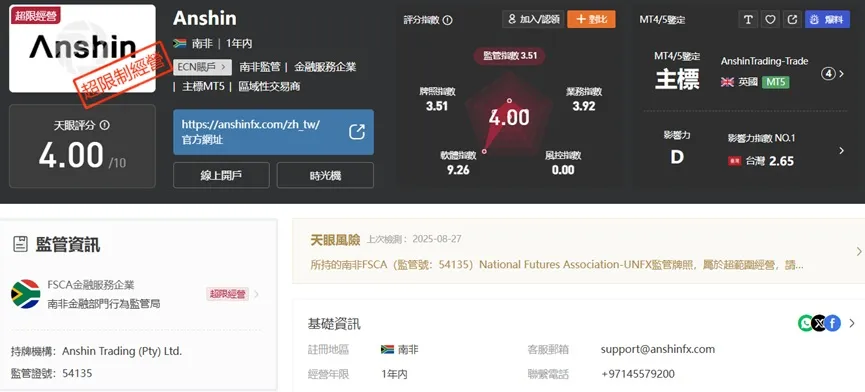Viewport: 865px width, 392px height.
Task: Click the last-checked date 2025-08-27
Action: click(437, 239)
